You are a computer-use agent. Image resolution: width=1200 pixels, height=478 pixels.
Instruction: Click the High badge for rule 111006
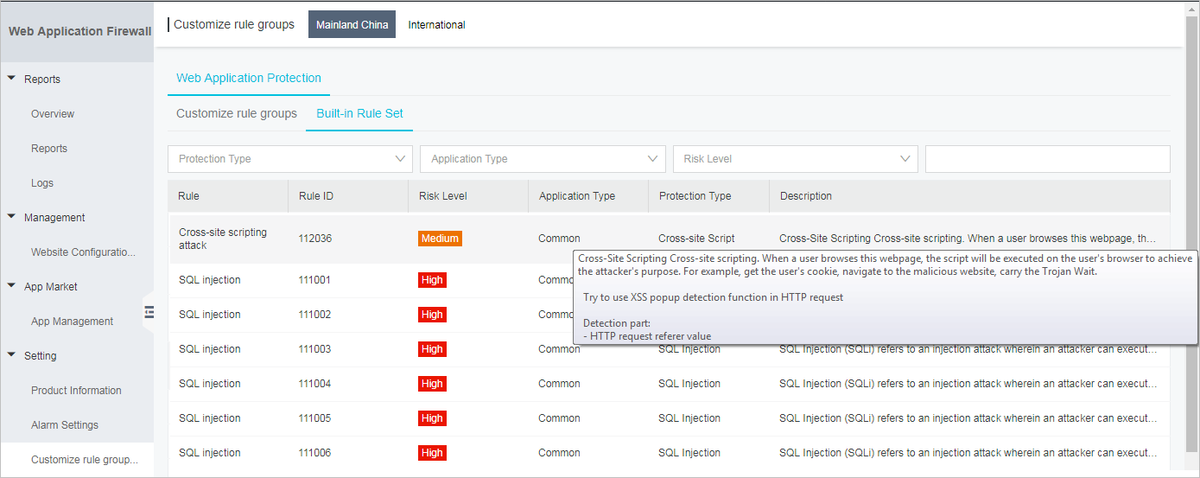point(432,453)
